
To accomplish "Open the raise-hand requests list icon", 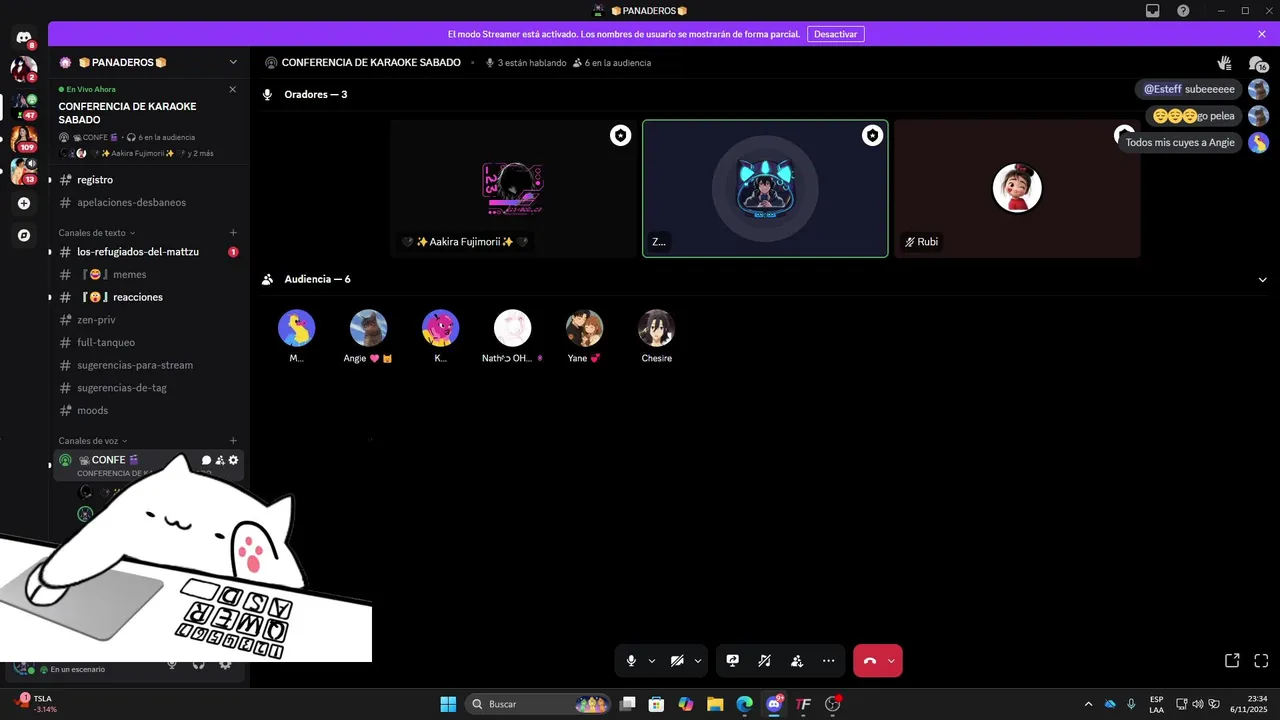I will click(1224, 63).
